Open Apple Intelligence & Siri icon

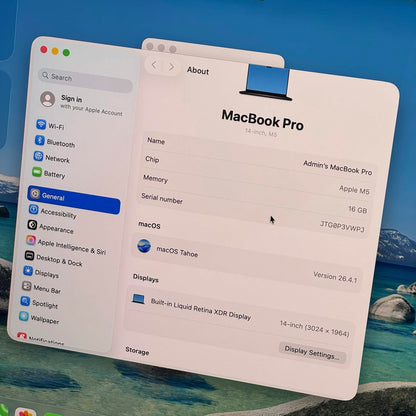coord(31,240)
